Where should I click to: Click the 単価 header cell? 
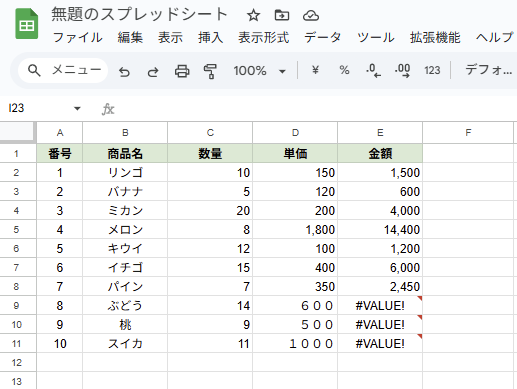(x=295, y=153)
